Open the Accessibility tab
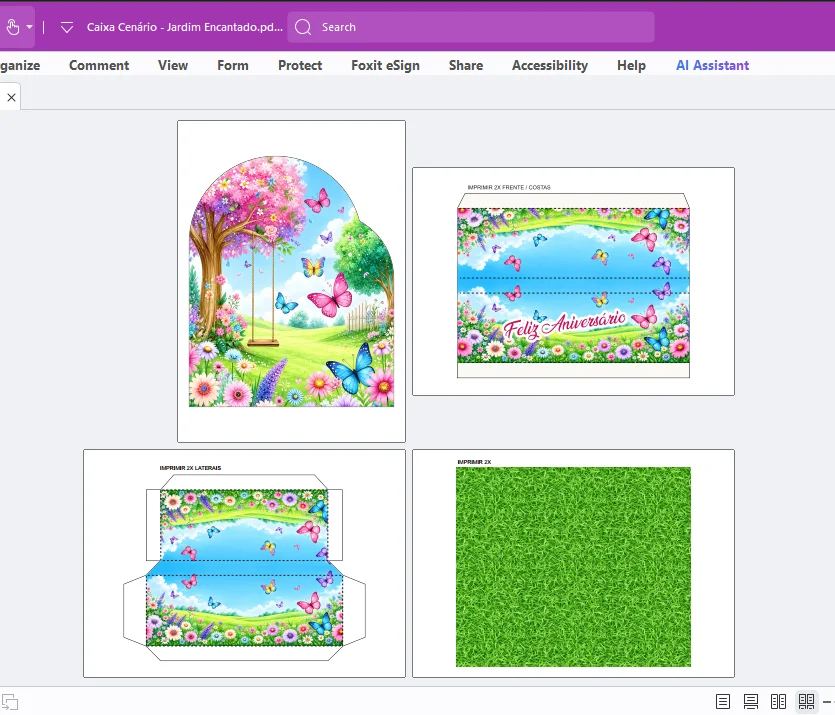Viewport: 835px width, 715px height. pyautogui.click(x=550, y=65)
